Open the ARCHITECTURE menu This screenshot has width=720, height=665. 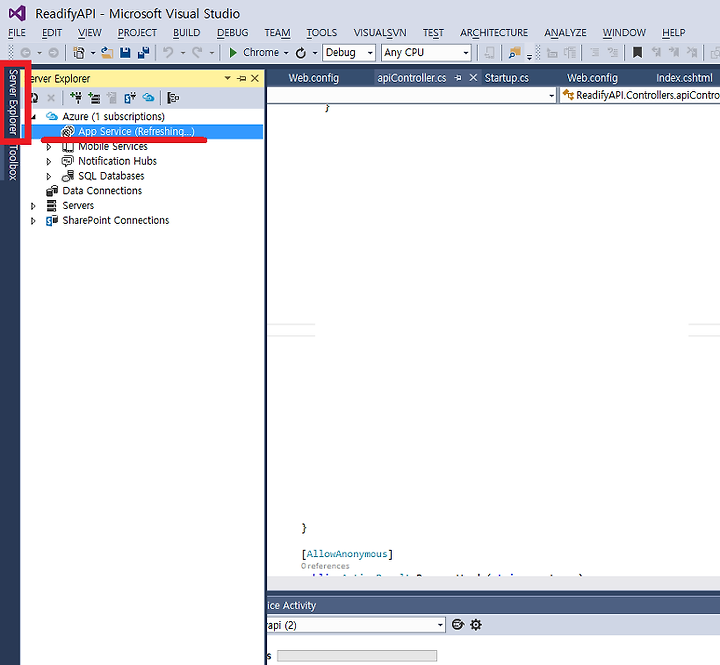494,33
